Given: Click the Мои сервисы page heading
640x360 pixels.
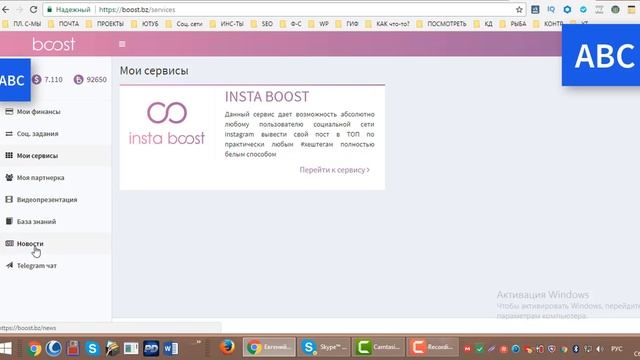Looking at the screenshot, I should [154, 71].
